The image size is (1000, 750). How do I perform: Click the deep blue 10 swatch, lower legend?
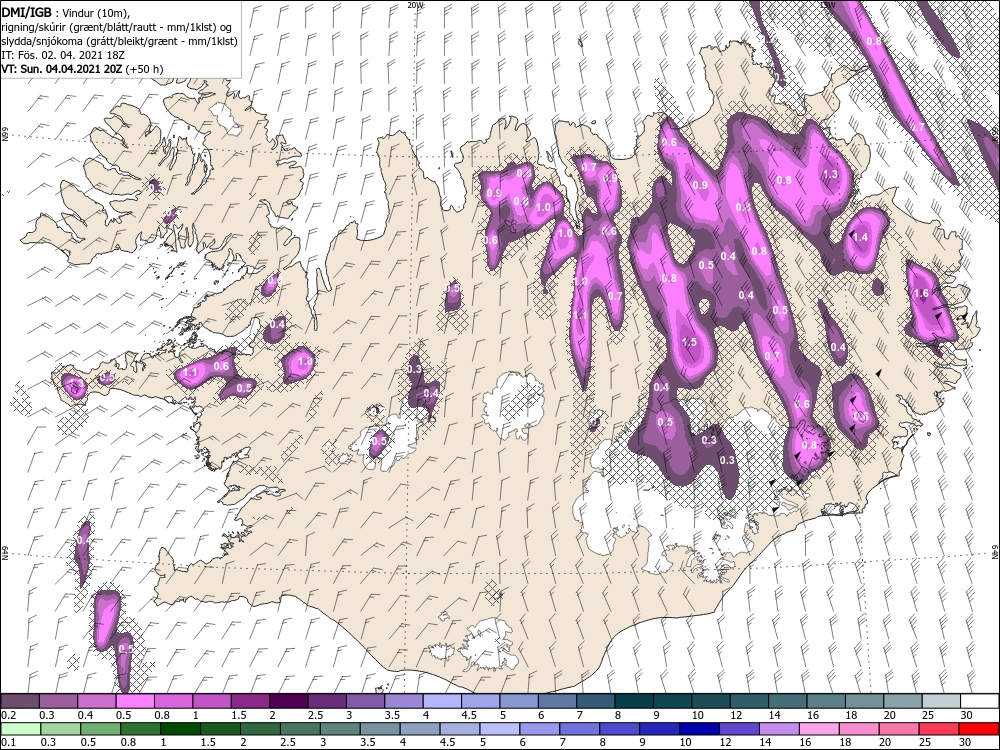click(x=700, y=729)
